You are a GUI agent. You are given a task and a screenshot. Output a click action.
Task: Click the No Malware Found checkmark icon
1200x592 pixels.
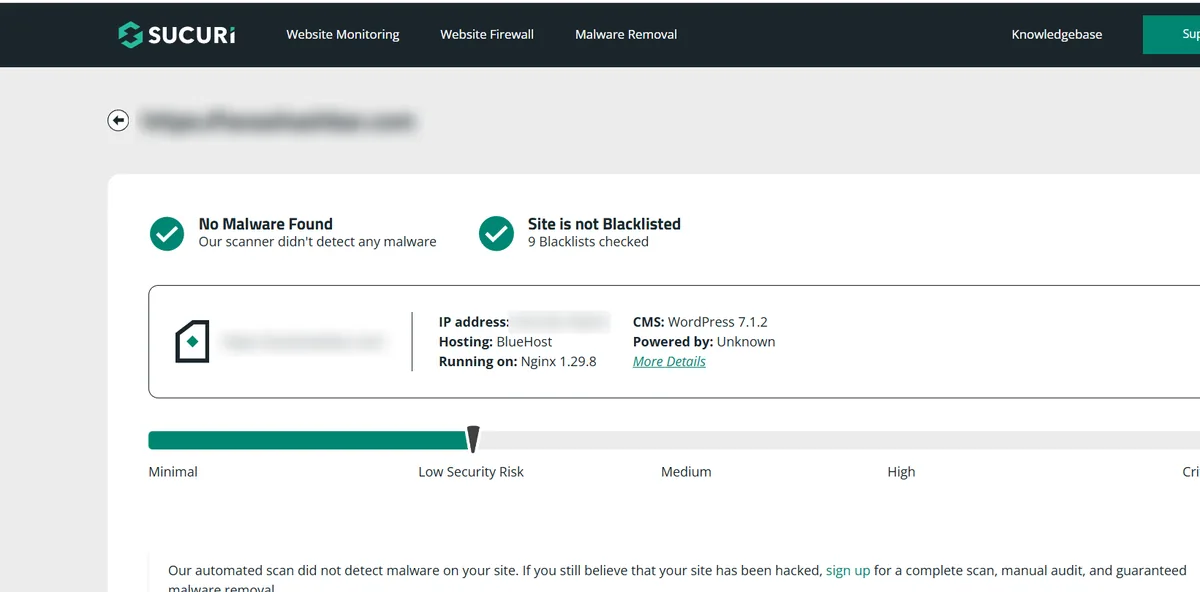167,233
